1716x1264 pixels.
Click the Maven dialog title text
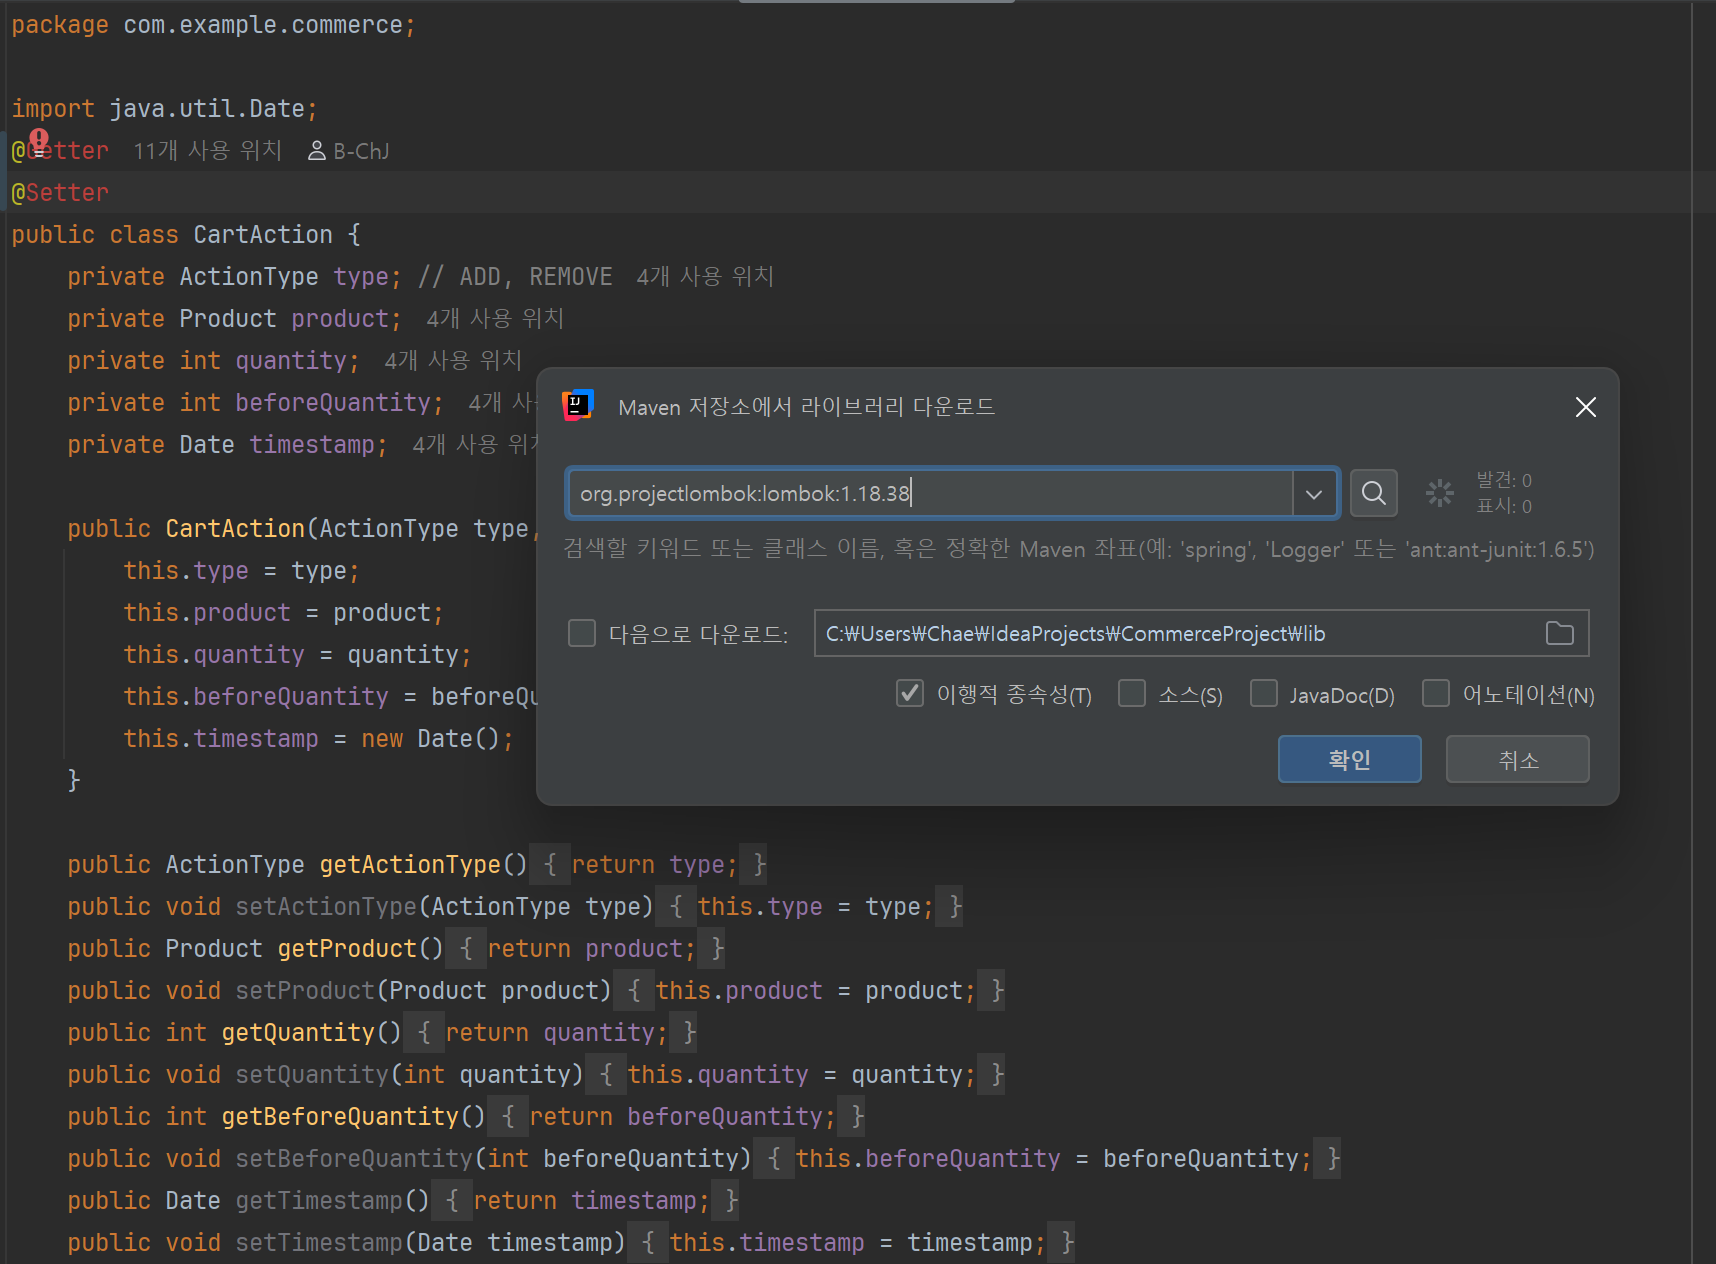point(807,407)
